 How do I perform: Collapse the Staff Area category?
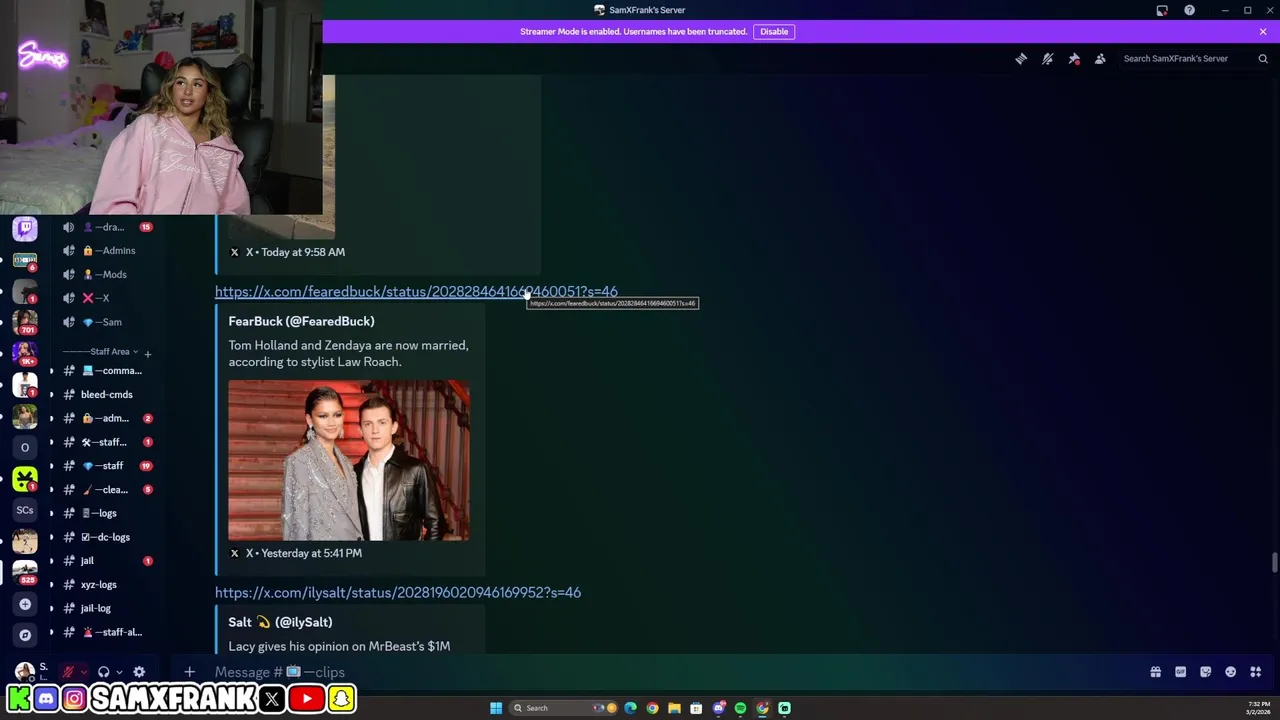coord(100,352)
